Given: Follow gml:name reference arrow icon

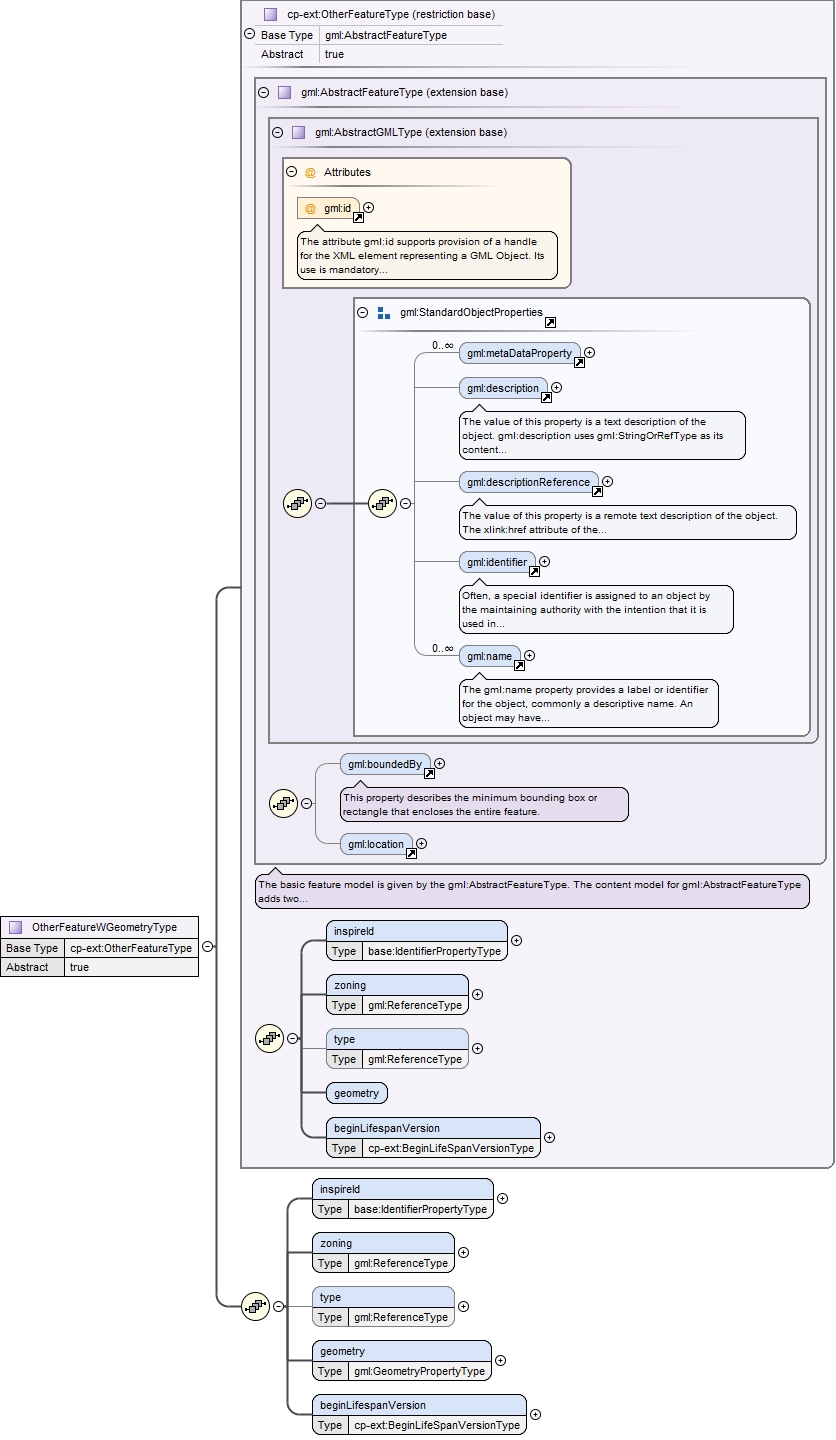Looking at the screenshot, I should (519, 666).
